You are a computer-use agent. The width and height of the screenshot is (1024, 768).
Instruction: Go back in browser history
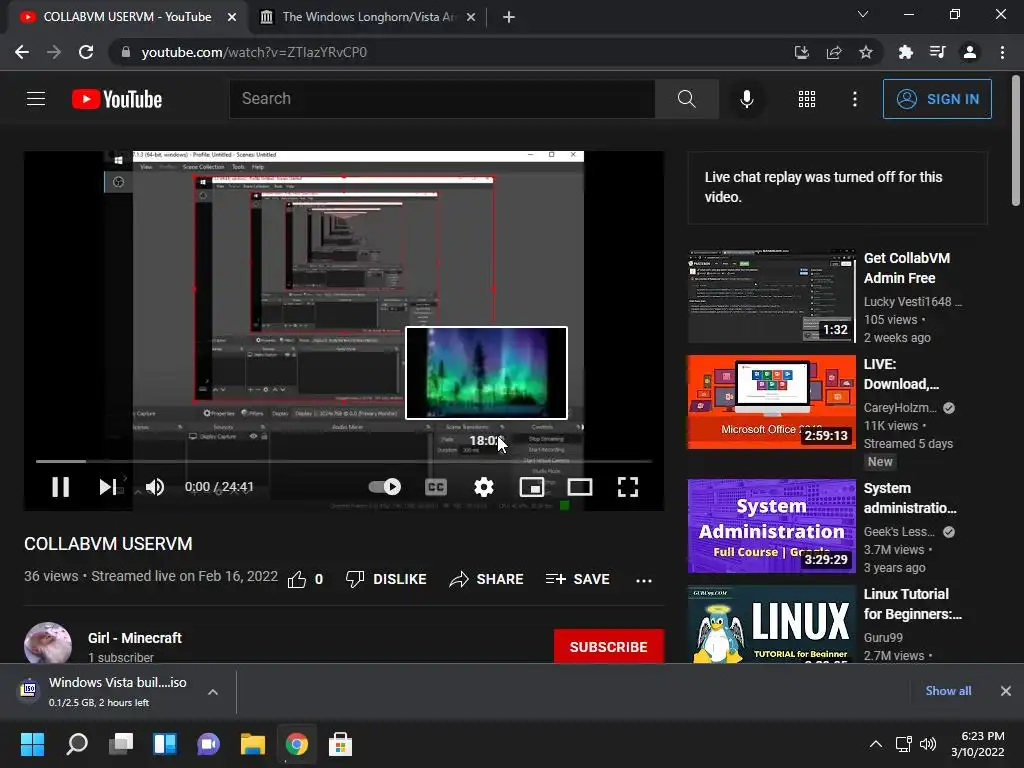22,52
